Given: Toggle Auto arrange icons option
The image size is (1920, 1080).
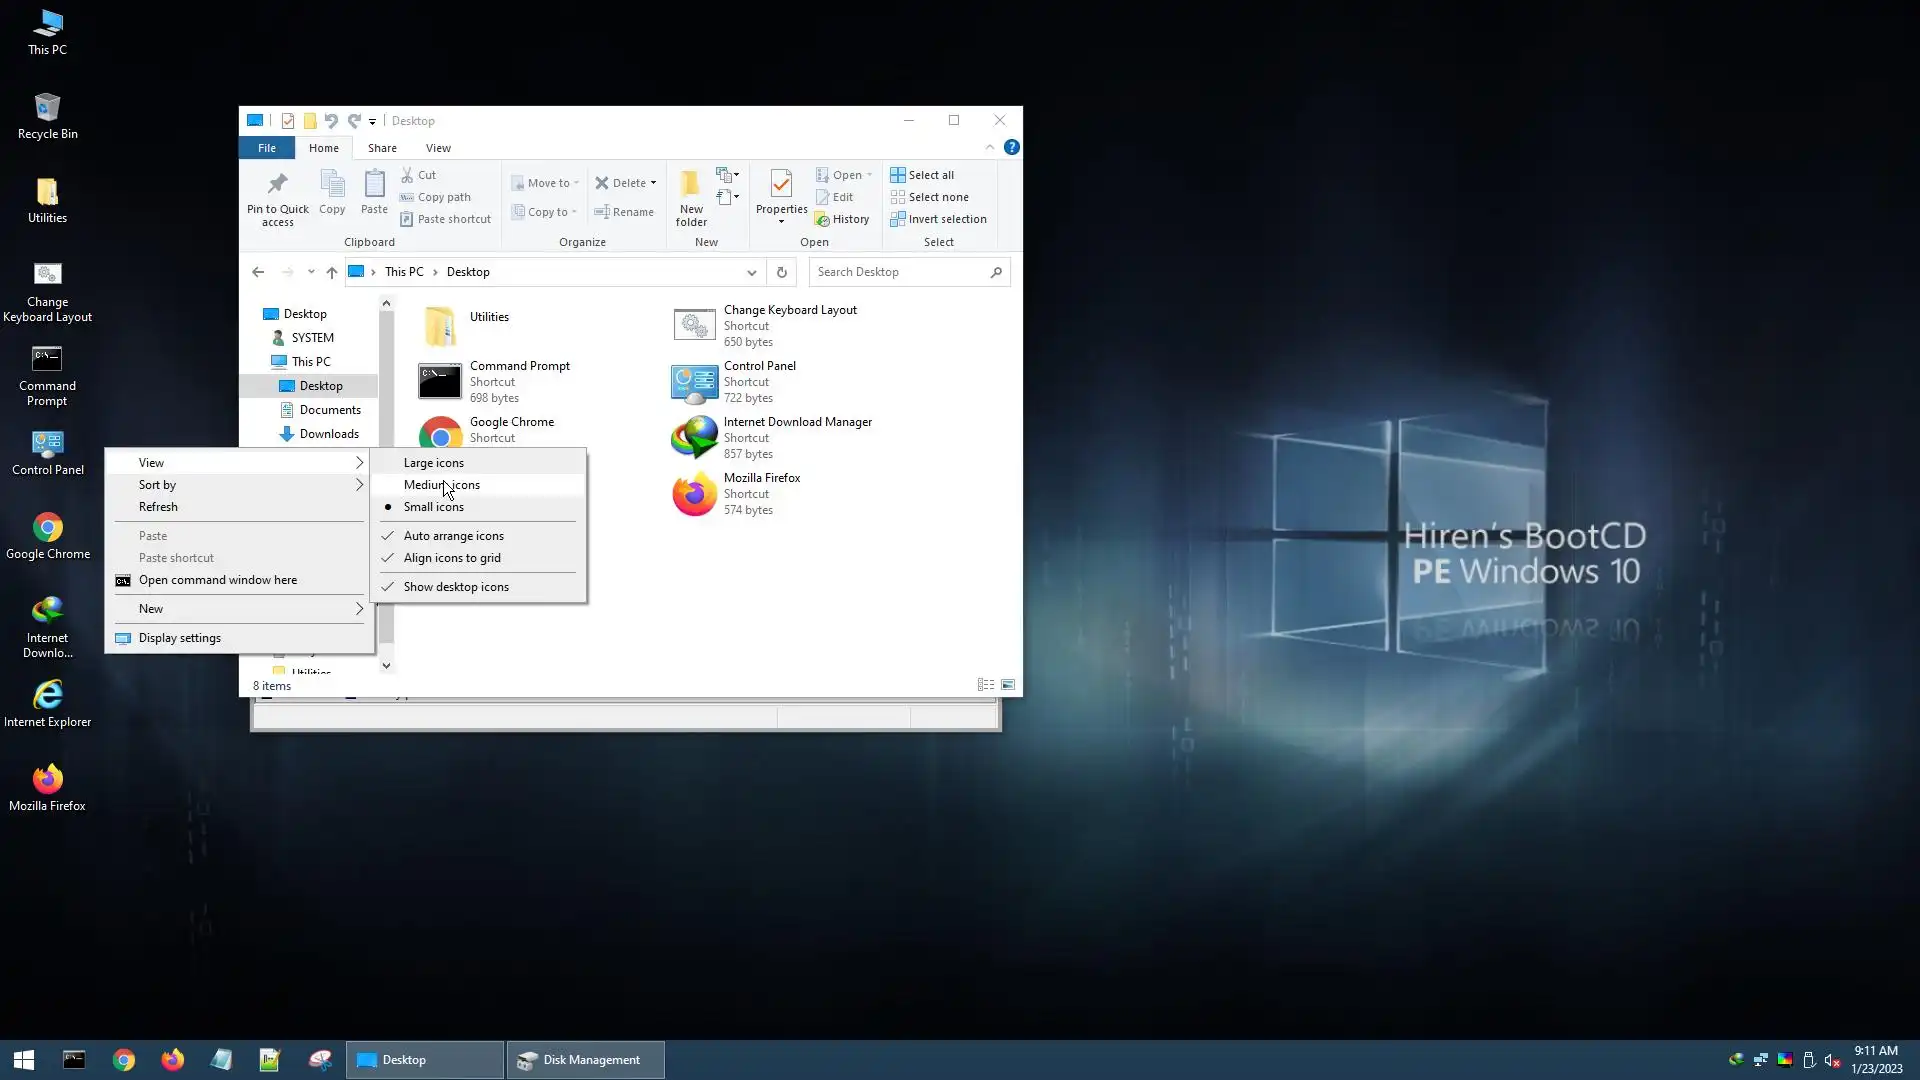Looking at the screenshot, I should click(x=453, y=536).
